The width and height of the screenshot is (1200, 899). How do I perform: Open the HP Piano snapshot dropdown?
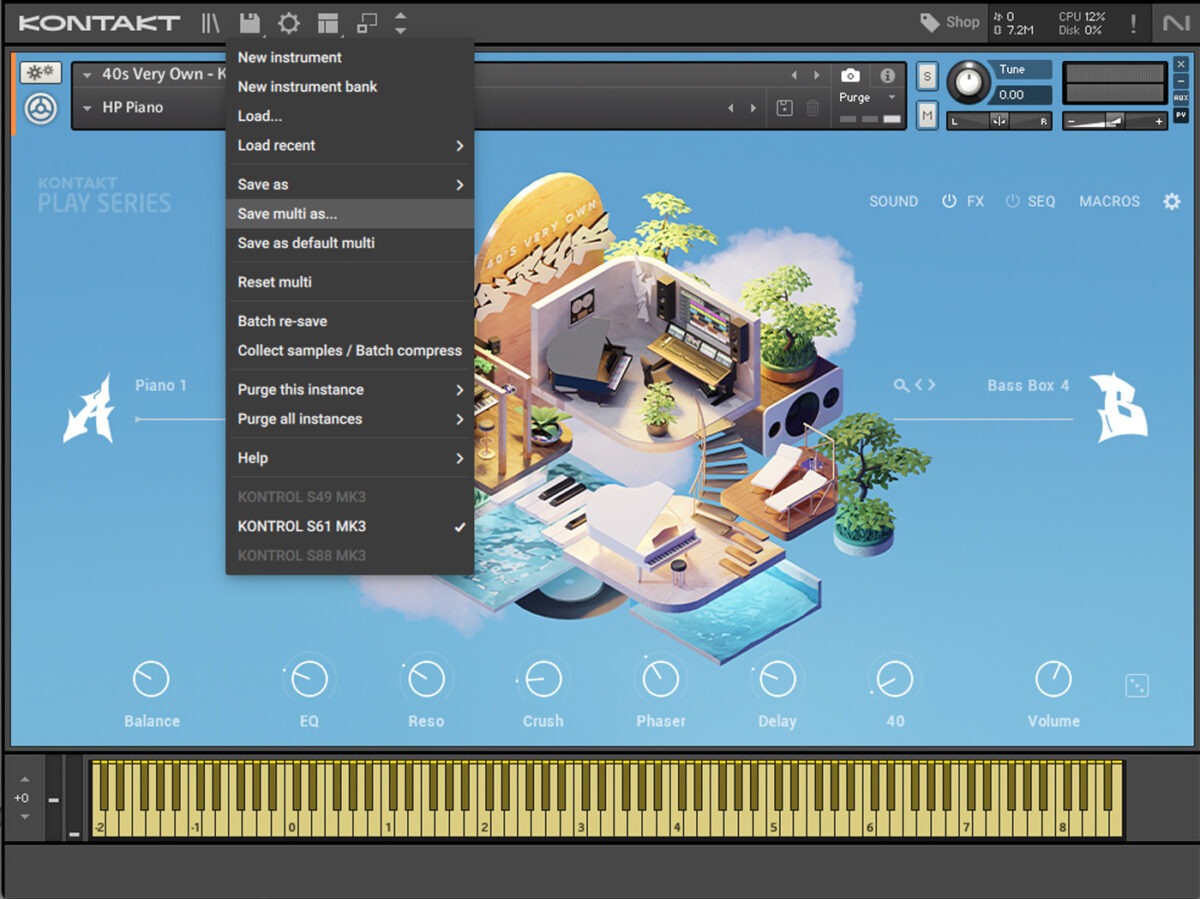[88, 108]
